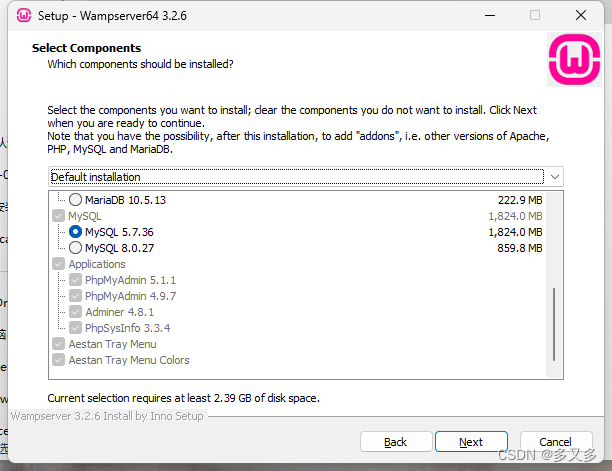Toggle the PhpMyAdmin 5.1.1 checkbox
The height and width of the screenshot is (471, 612).
click(75, 280)
